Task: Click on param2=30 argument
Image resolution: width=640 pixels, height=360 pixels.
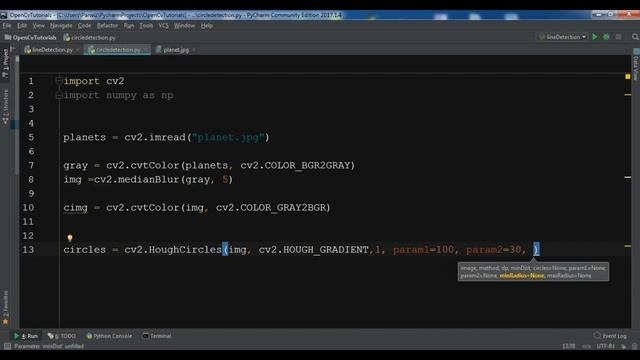Action: click(493, 250)
